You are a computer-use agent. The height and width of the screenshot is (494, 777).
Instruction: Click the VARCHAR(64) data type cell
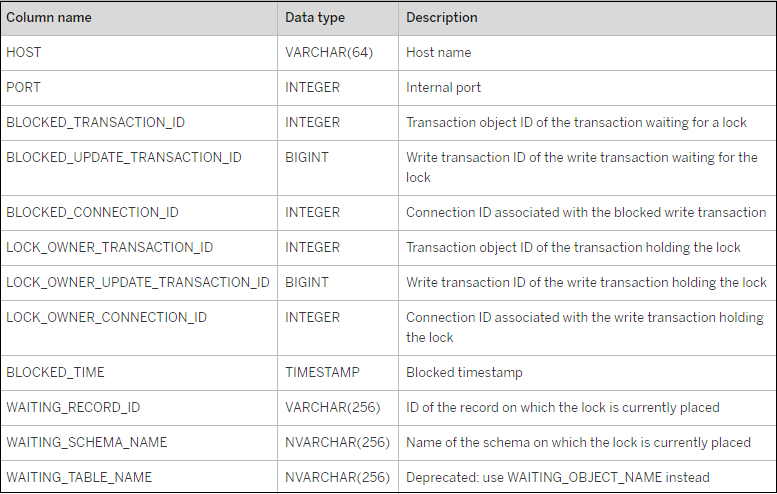(x=329, y=52)
